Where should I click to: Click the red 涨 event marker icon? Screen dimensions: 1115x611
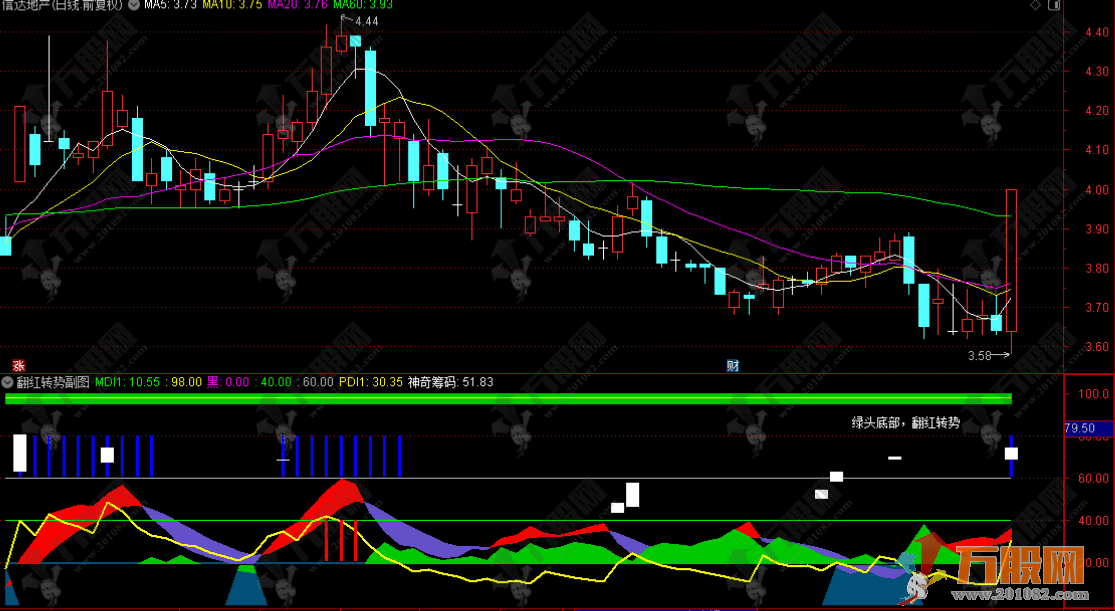coord(18,366)
